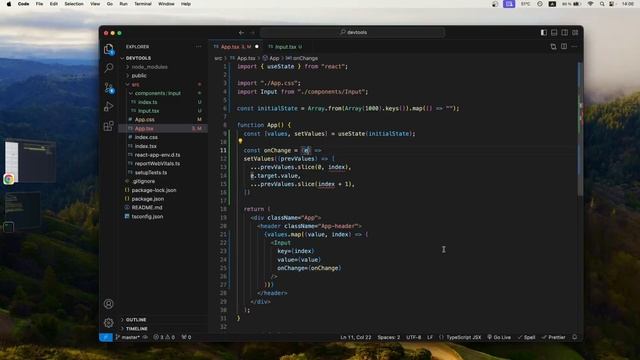The image size is (640, 360).
Task: Open README.md in the explorer
Action: click(147, 207)
